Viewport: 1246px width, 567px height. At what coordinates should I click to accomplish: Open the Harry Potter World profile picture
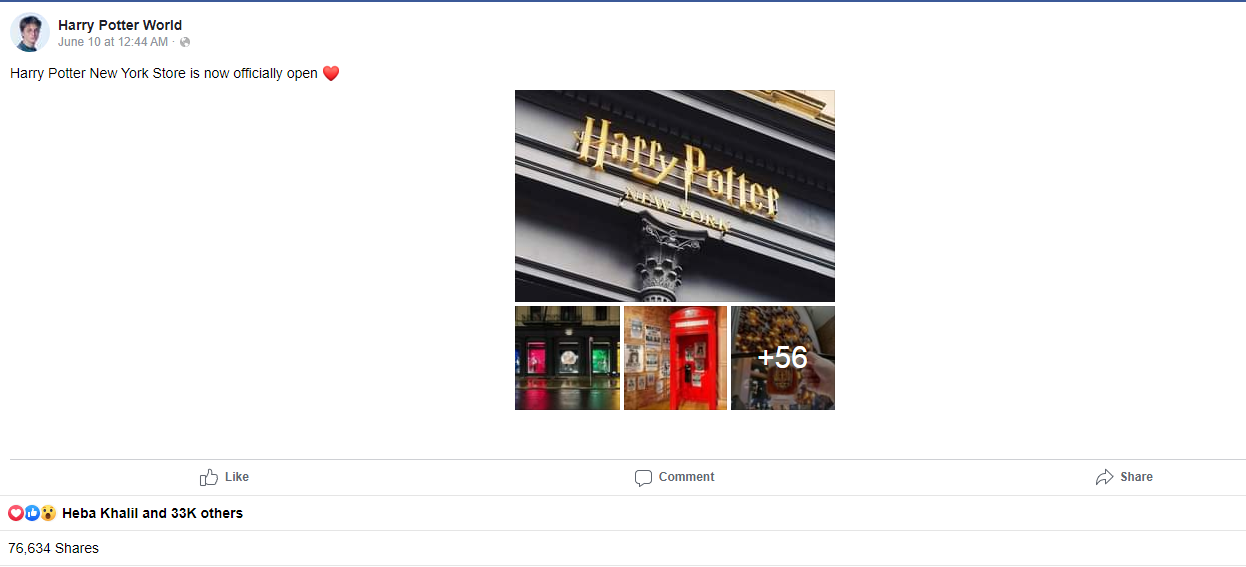tap(30, 32)
